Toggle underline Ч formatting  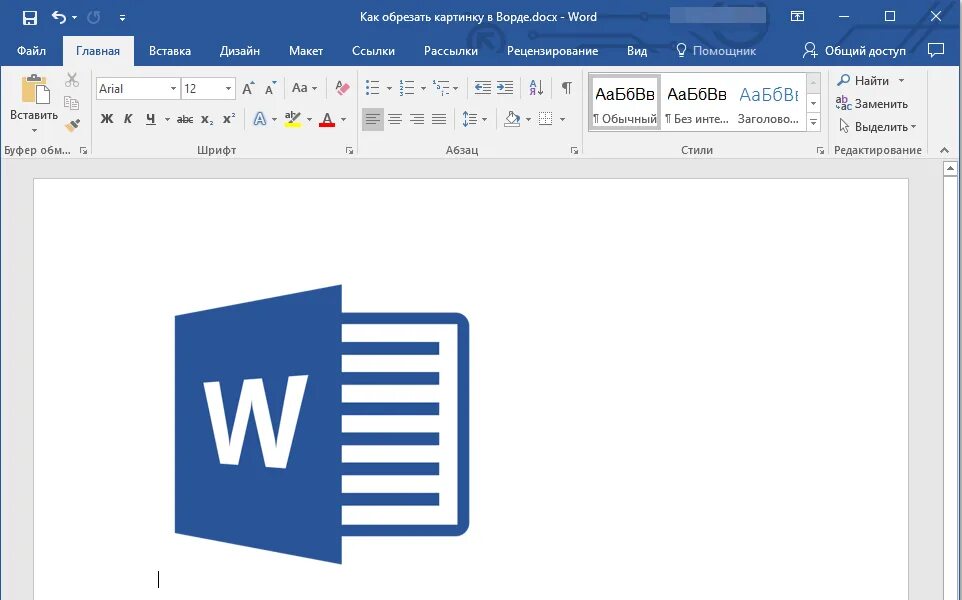(x=150, y=119)
